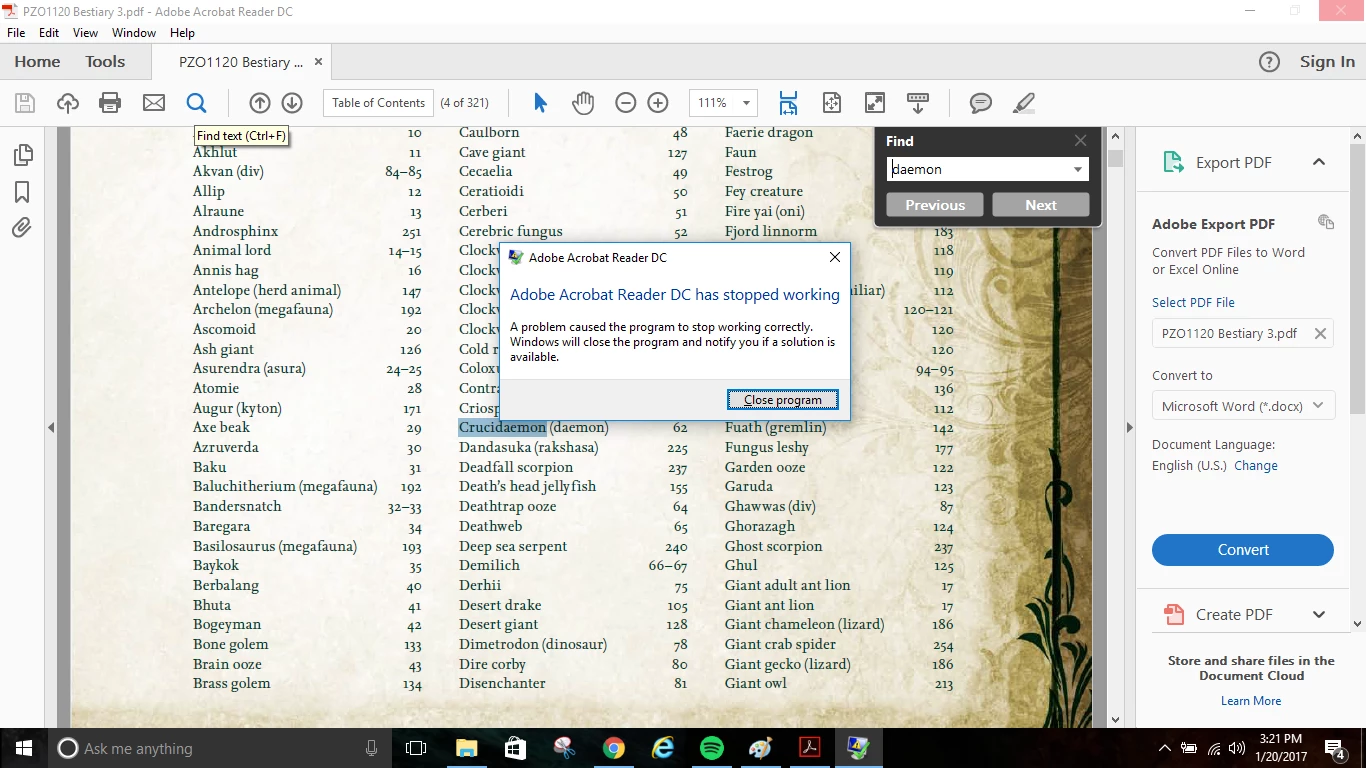Click the Table of Contents page field
The width and height of the screenshot is (1366, 768).
click(378, 103)
